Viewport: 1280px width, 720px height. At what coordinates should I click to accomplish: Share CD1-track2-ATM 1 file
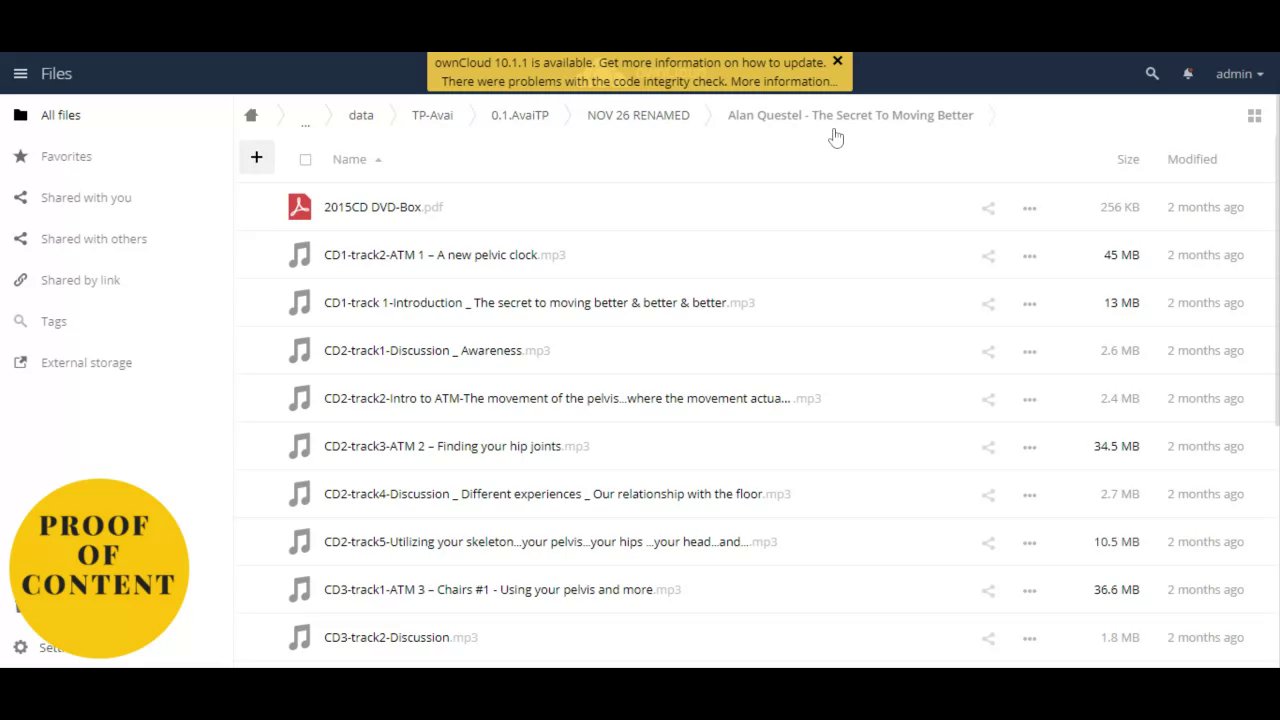pyautogui.click(x=988, y=256)
